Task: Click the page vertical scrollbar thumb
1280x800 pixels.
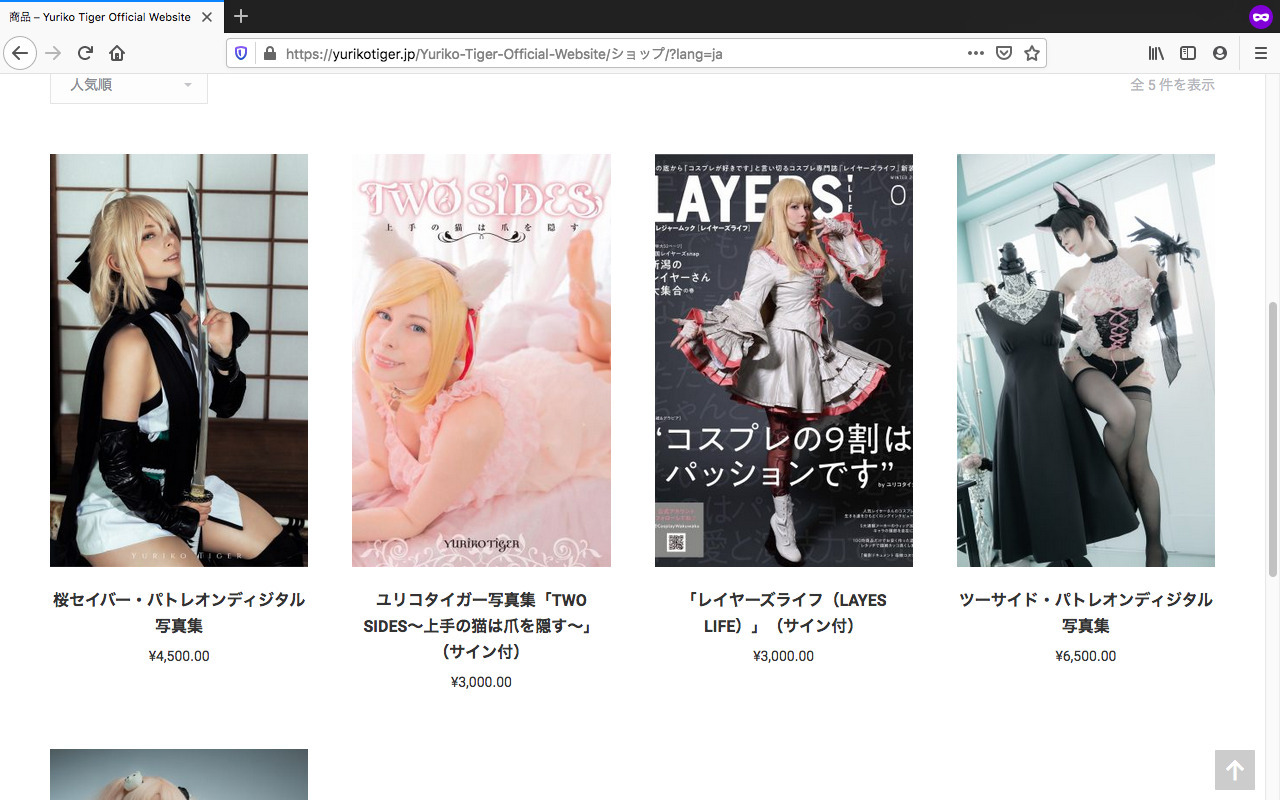Action: pyautogui.click(x=1273, y=438)
